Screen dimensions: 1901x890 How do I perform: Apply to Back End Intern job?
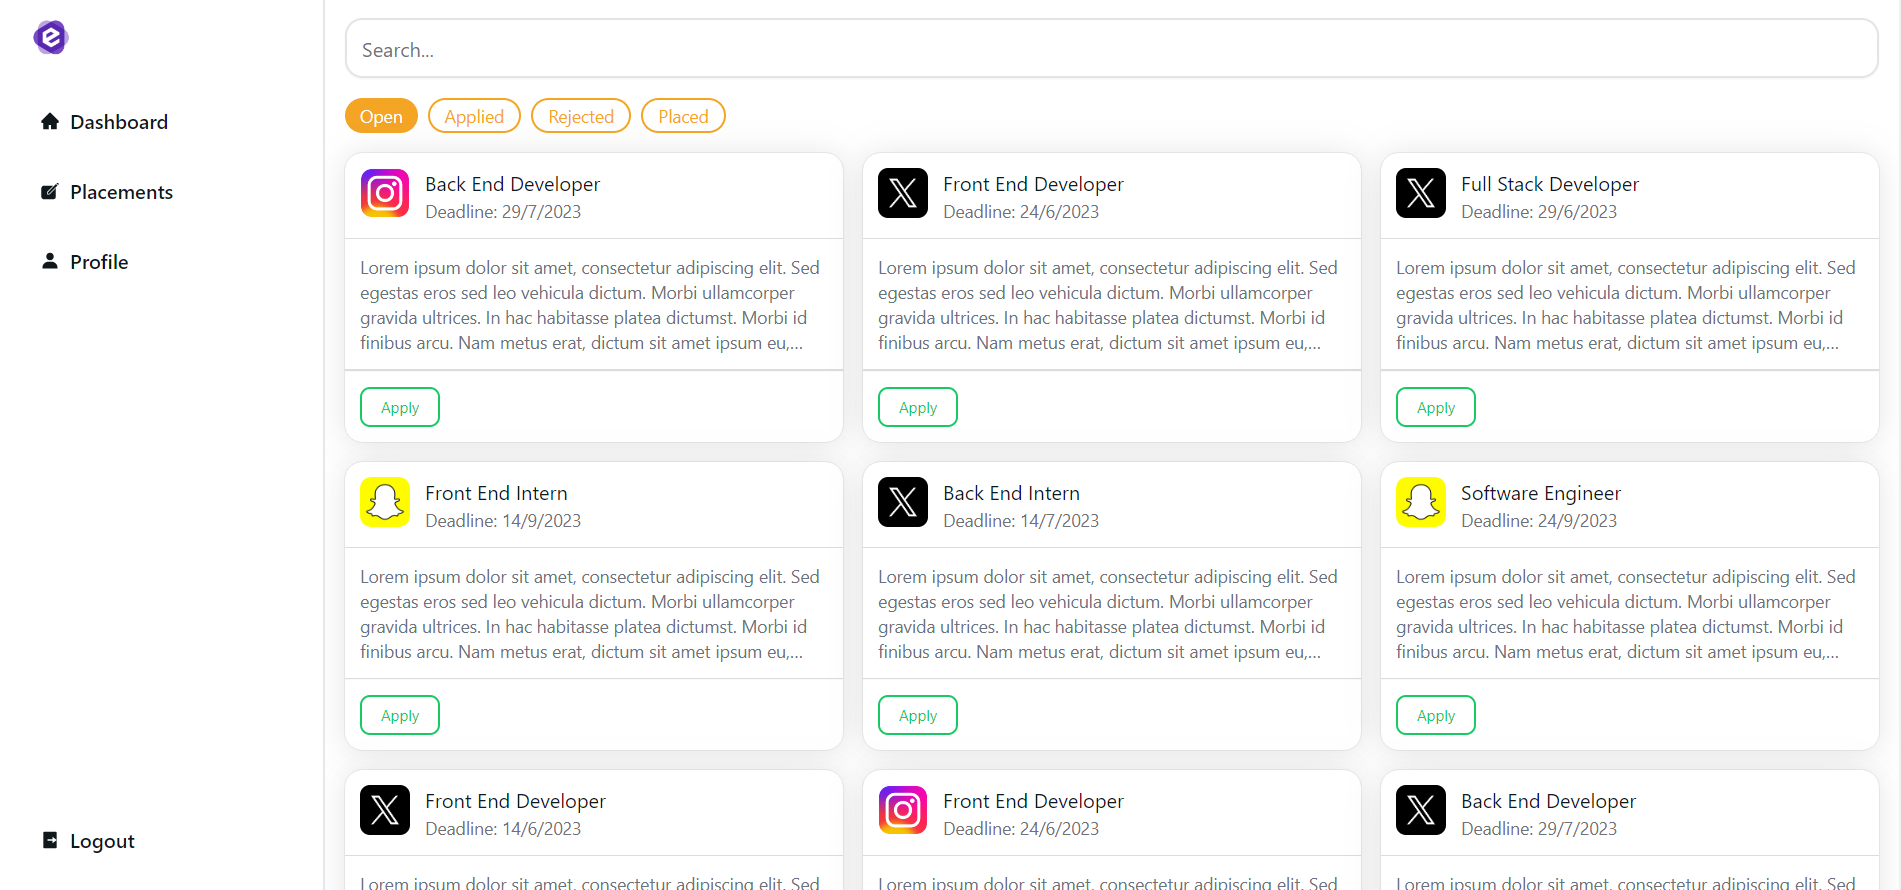click(x=918, y=715)
